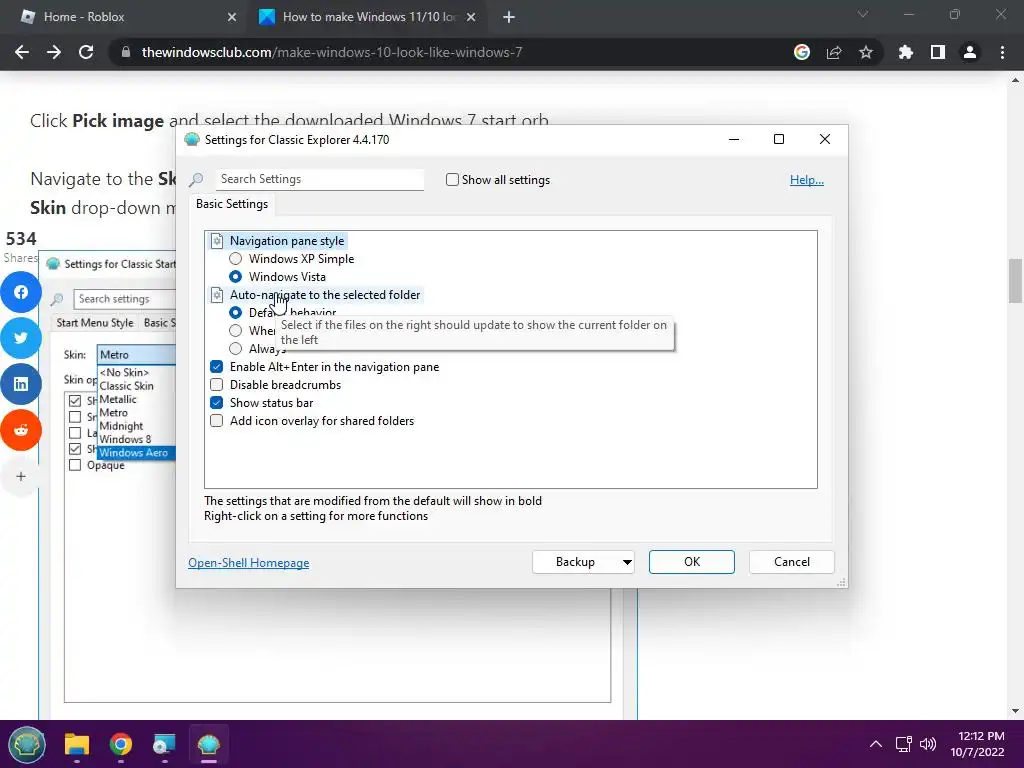Click the Navigation pane style setting icon
Viewport: 1024px width, 768px height.
[217, 241]
